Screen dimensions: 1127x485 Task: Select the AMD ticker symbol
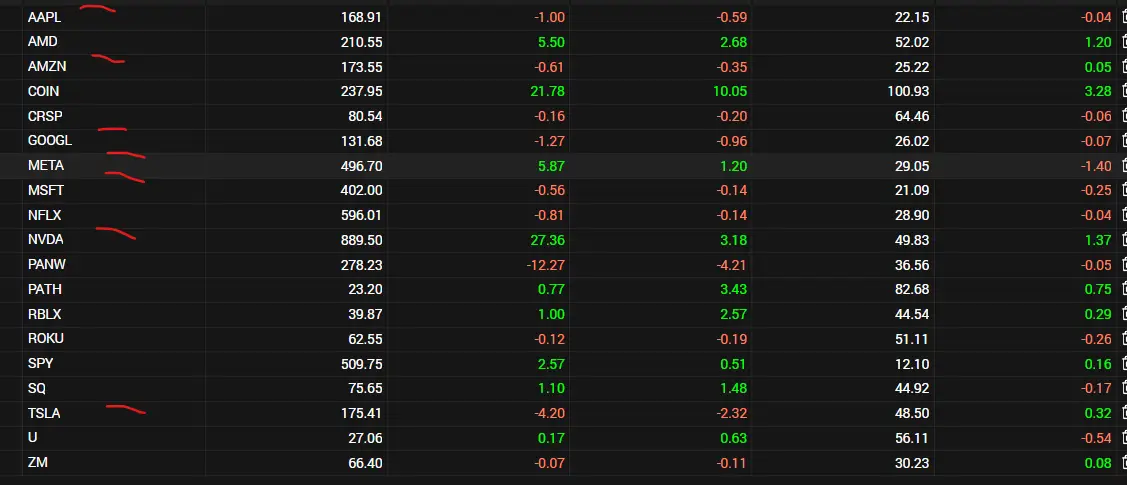[42, 42]
